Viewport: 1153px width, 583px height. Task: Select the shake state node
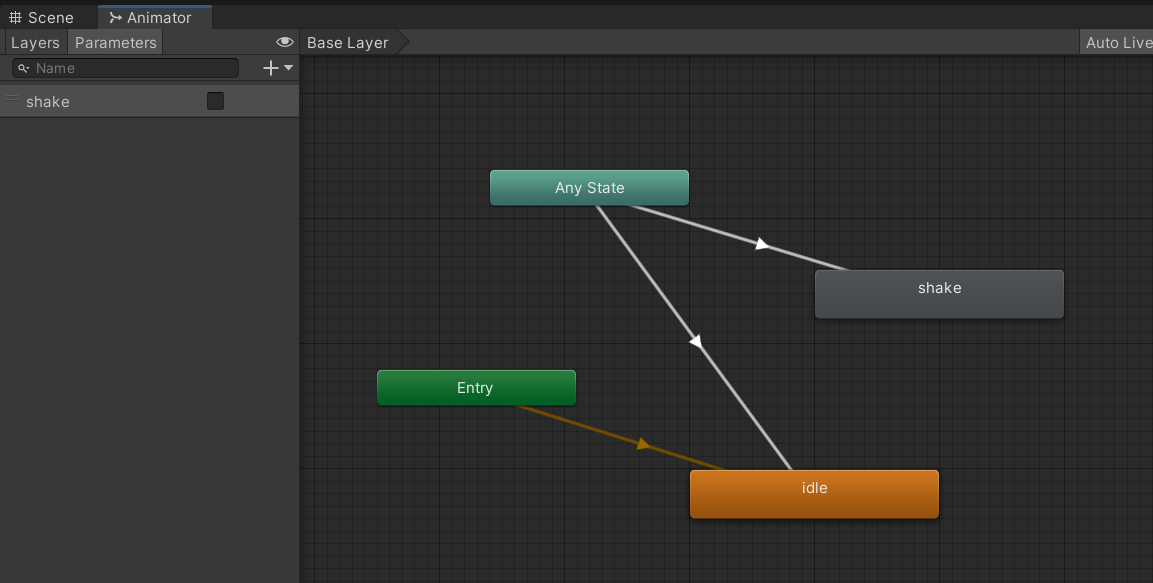tap(939, 294)
